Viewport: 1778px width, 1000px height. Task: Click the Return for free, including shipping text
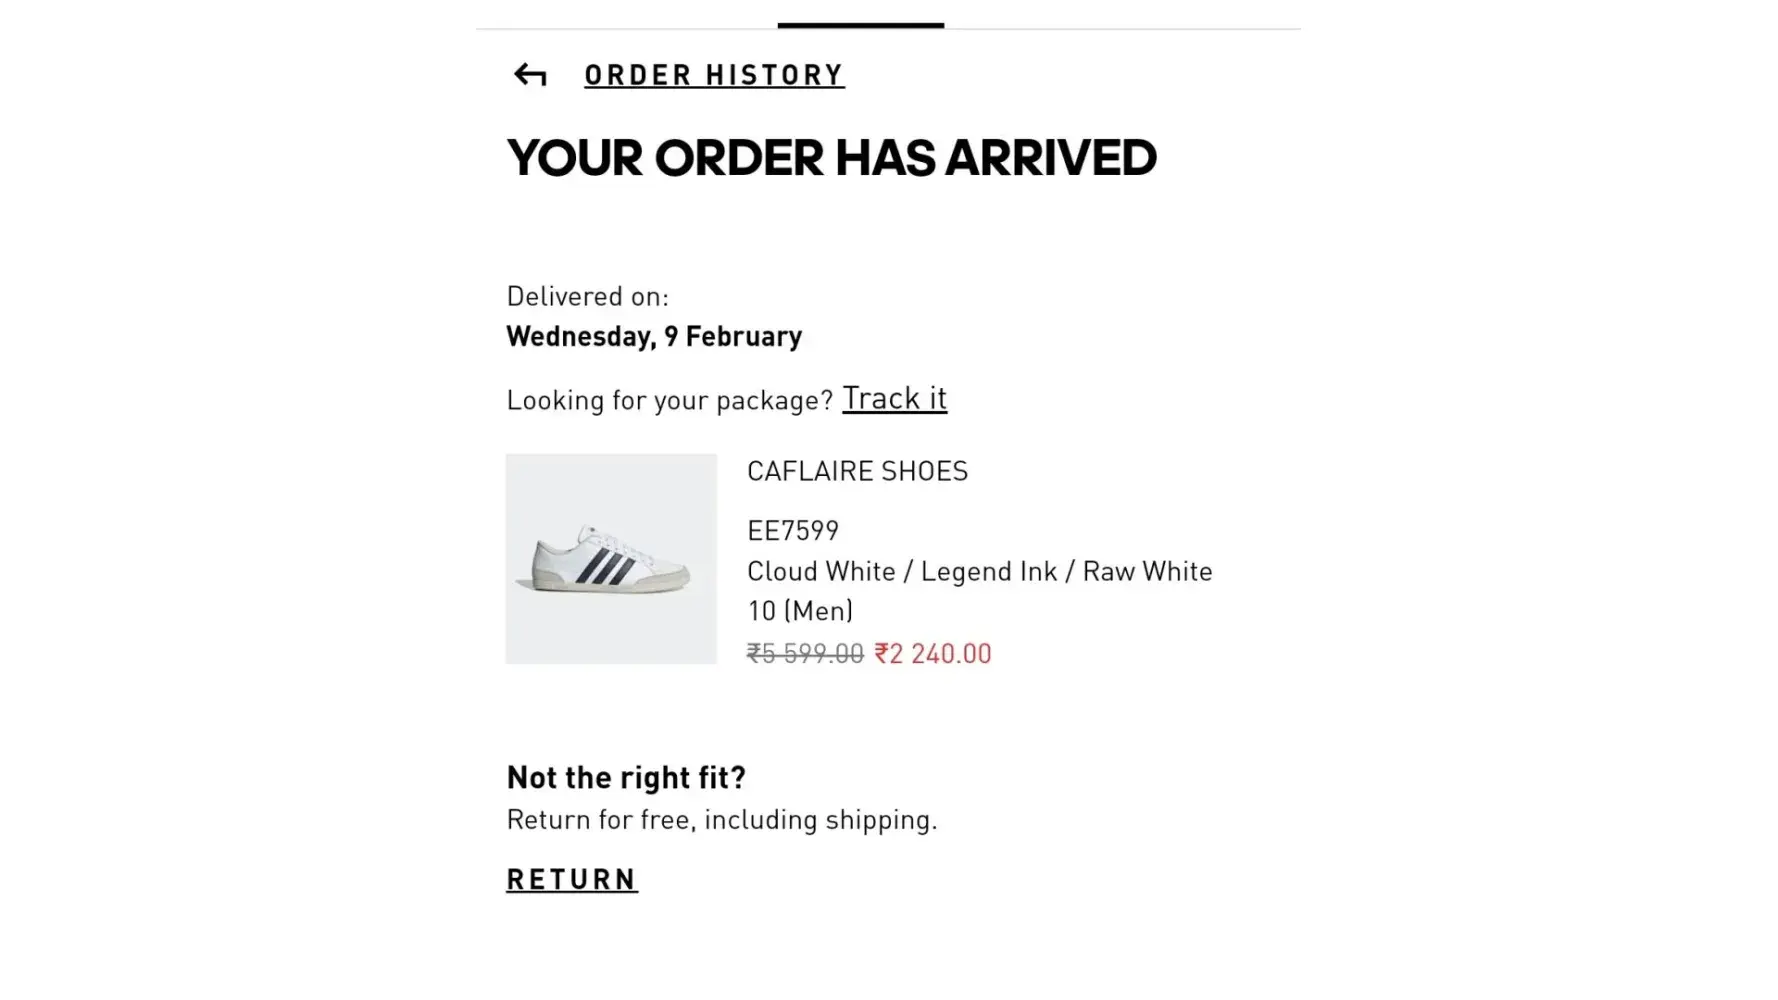(722, 819)
